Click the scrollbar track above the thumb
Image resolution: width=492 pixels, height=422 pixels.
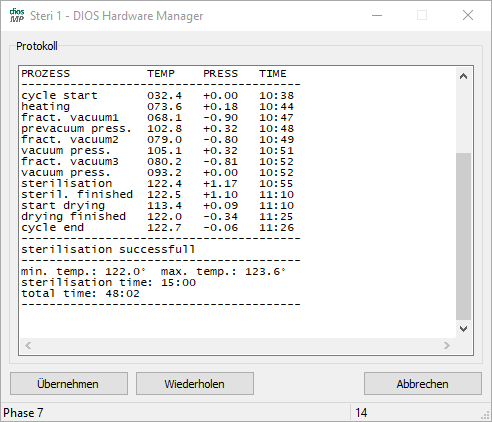click(x=463, y=119)
